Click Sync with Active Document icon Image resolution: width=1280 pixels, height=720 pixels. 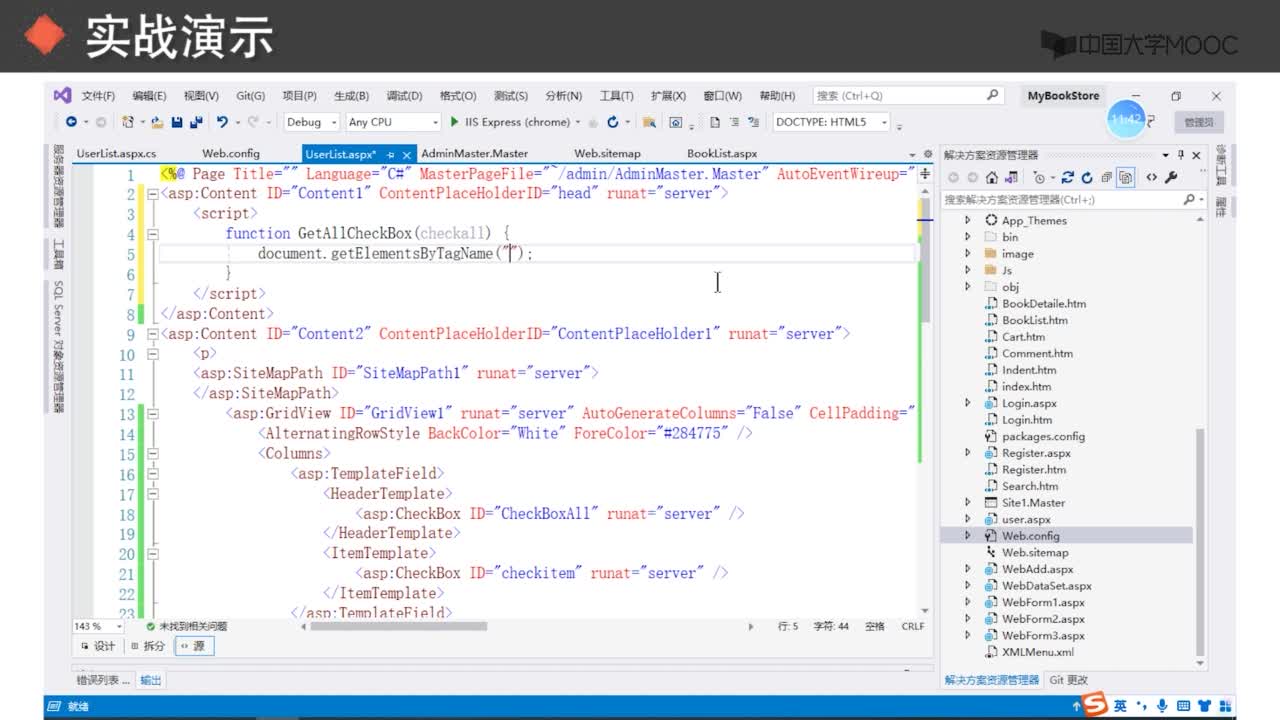coord(1068,177)
